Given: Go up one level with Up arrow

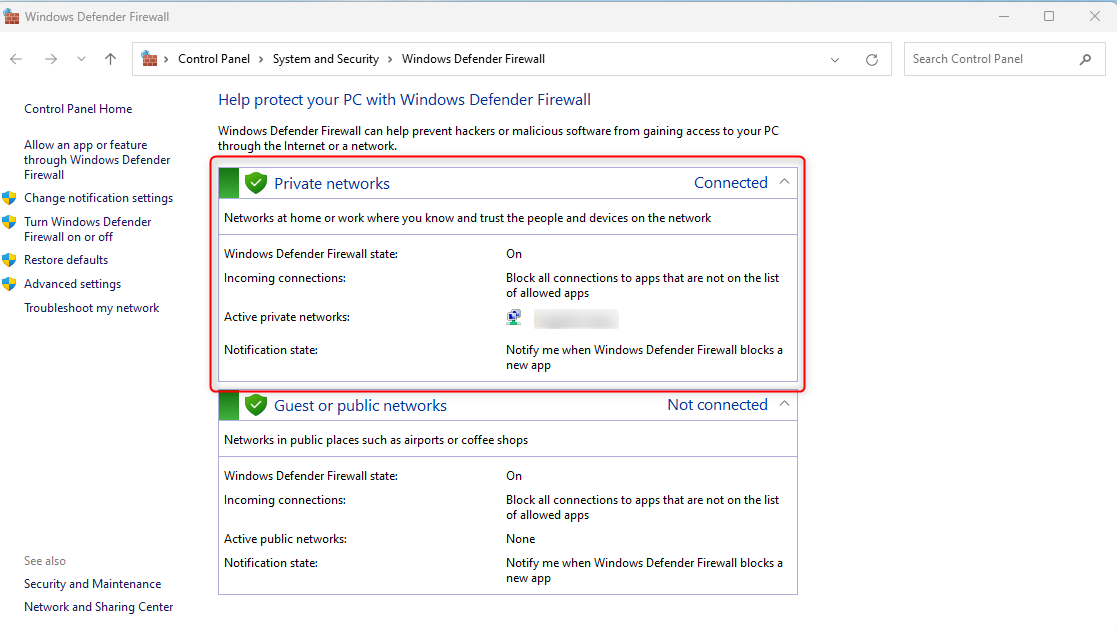Looking at the screenshot, I should tap(110, 59).
